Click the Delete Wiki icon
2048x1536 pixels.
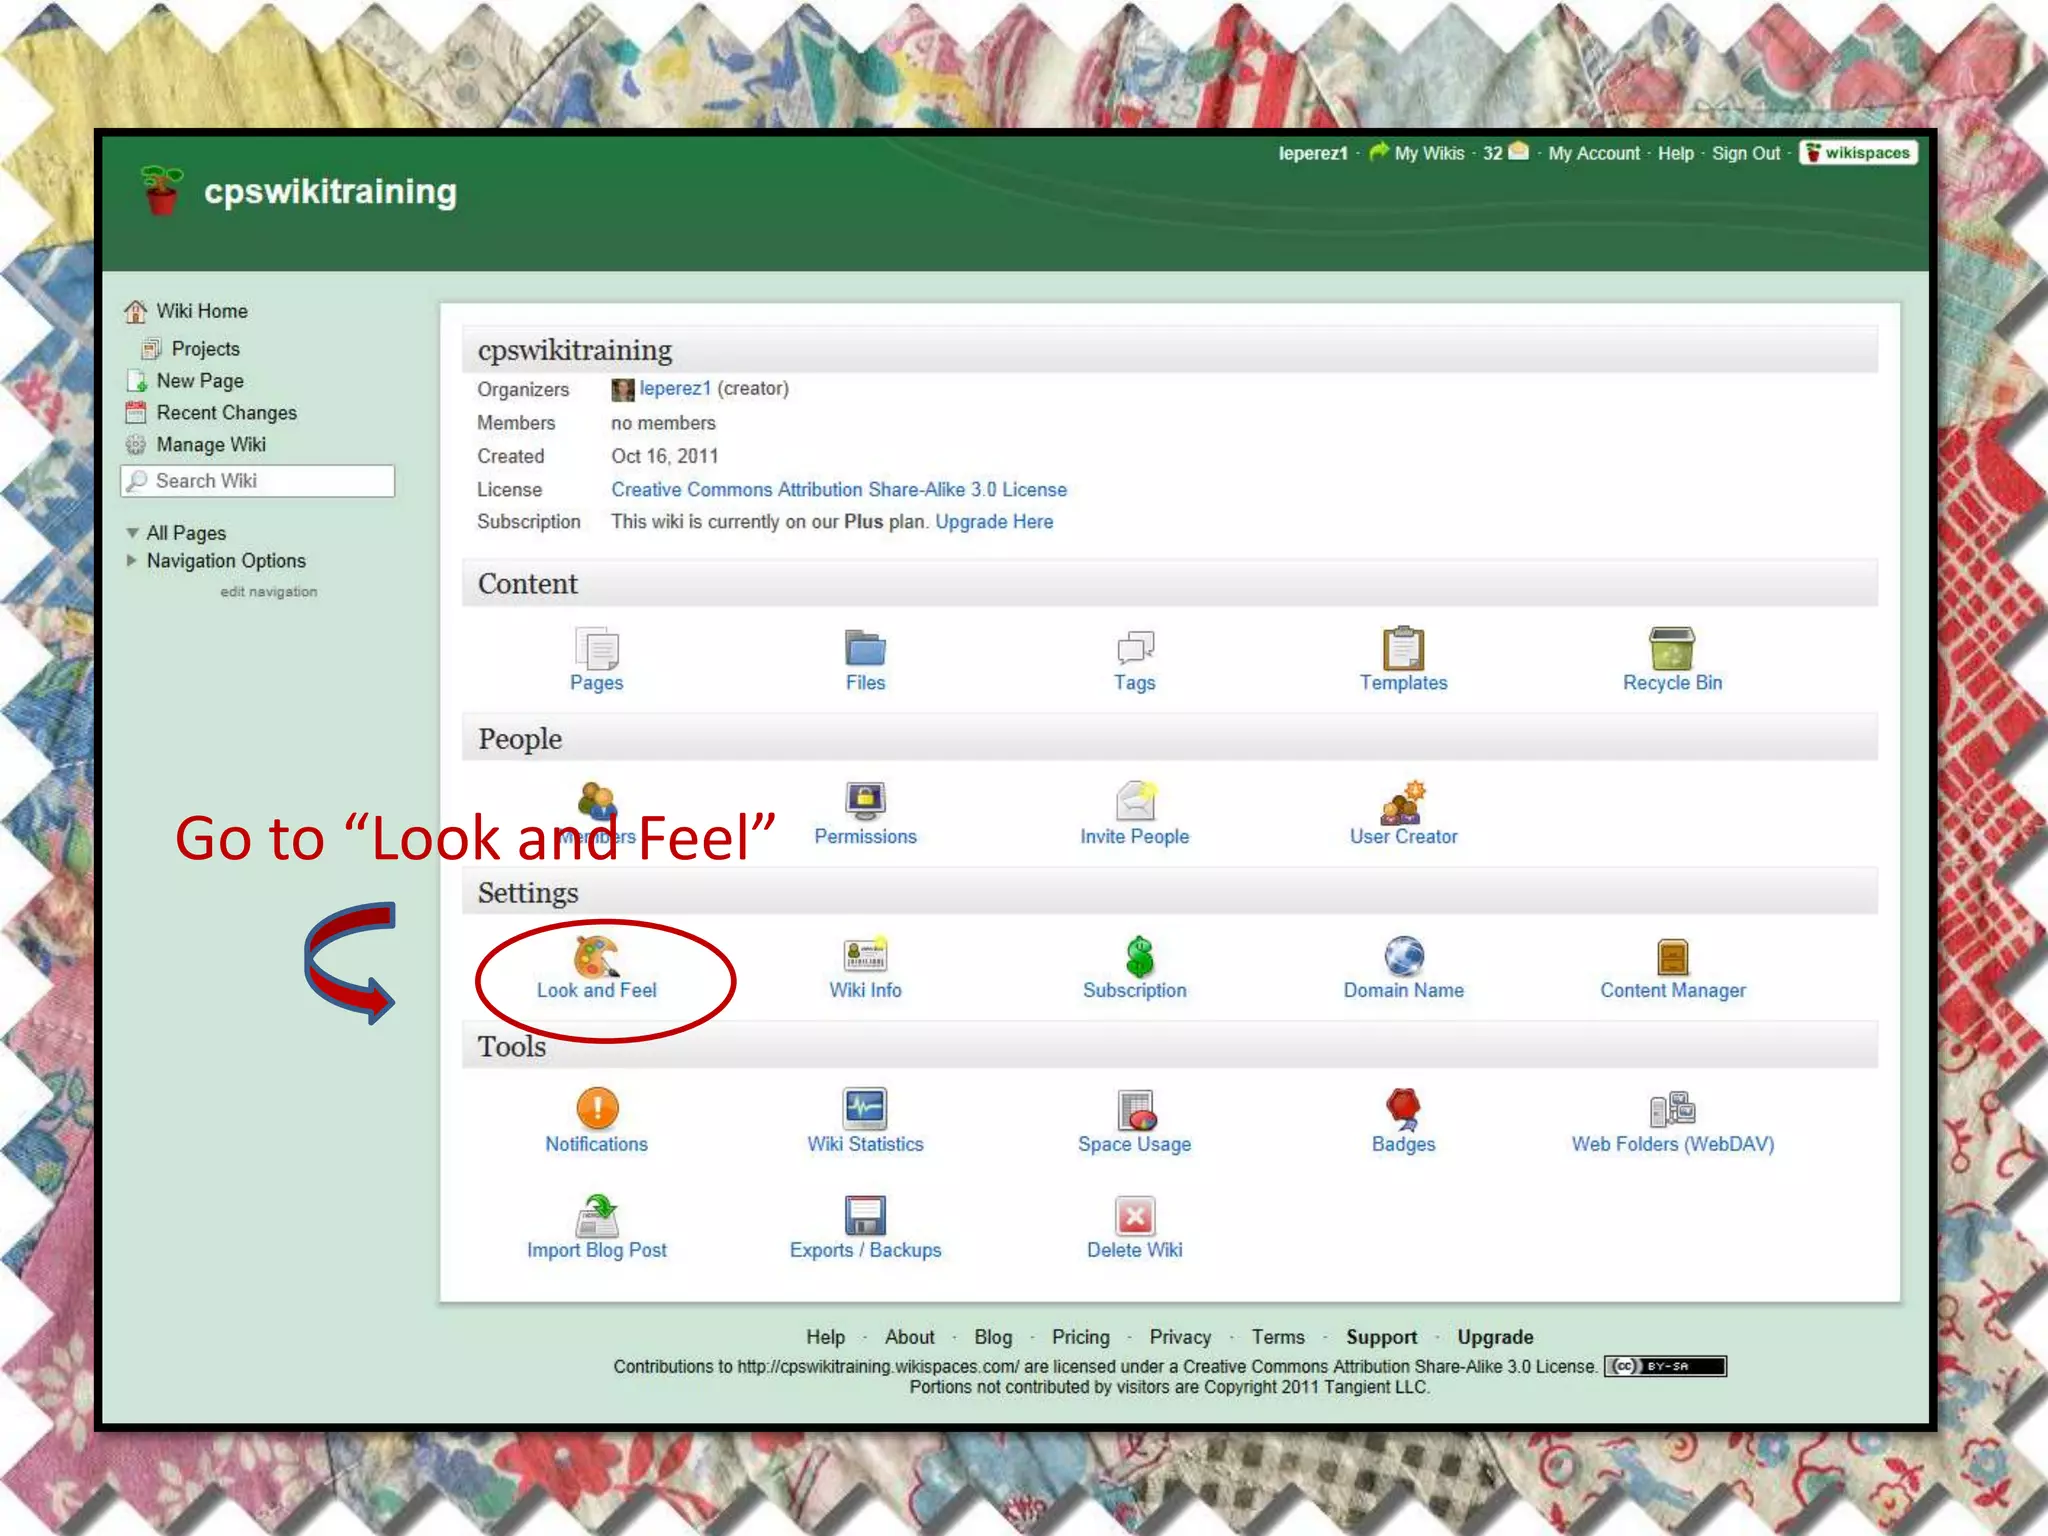coord(1134,1216)
